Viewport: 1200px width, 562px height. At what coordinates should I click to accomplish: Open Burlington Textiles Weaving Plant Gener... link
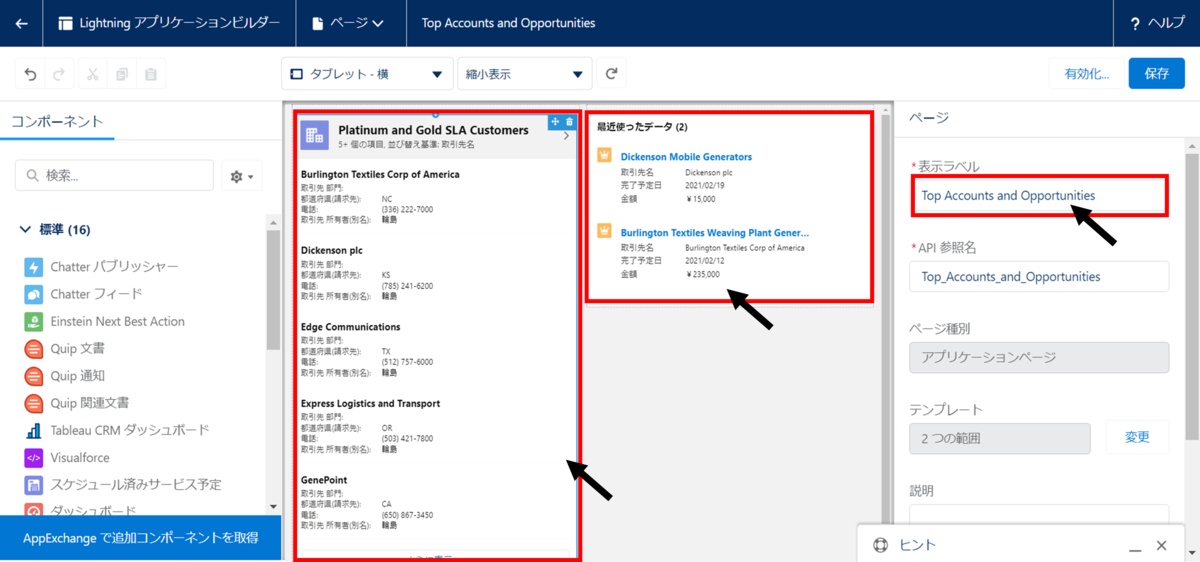(715, 233)
